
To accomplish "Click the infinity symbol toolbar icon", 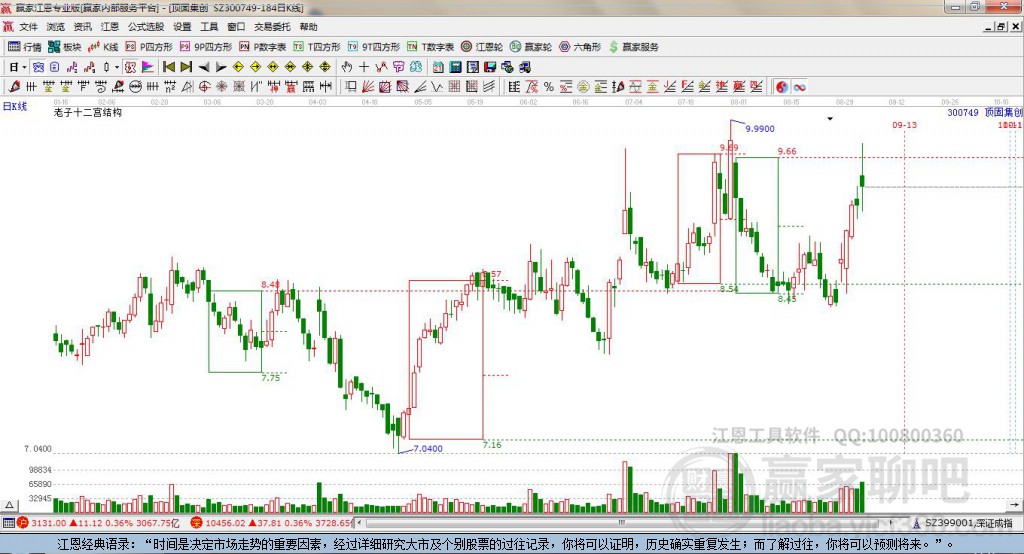I will point(800,87).
